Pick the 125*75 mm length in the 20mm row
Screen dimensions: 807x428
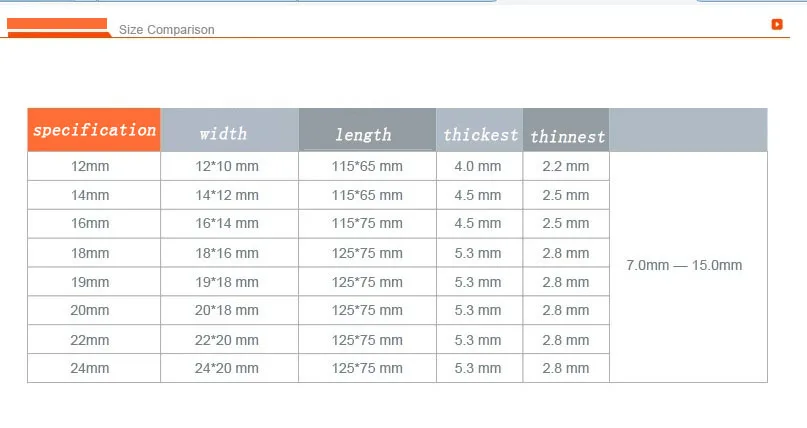[x=367, y=310]
